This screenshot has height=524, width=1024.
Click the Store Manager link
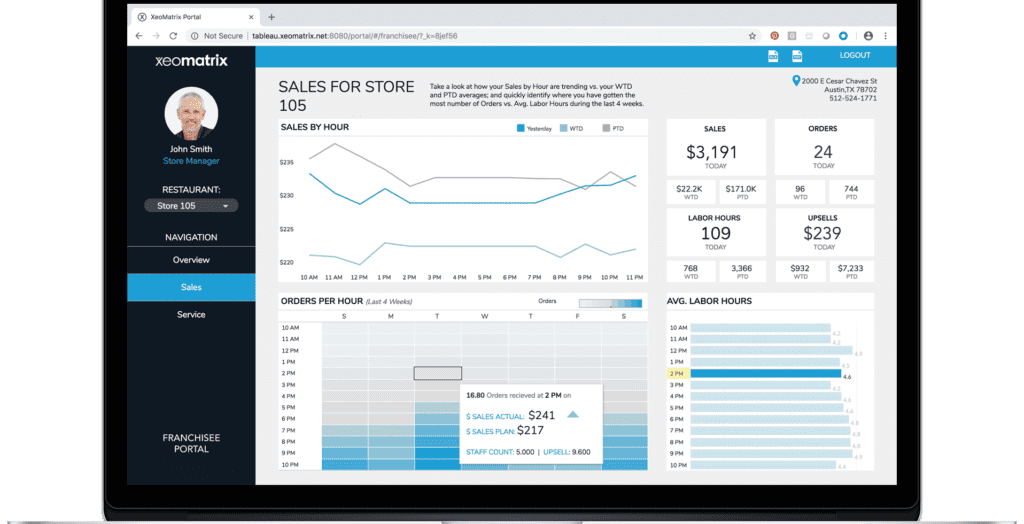click(x=191, y=161)
